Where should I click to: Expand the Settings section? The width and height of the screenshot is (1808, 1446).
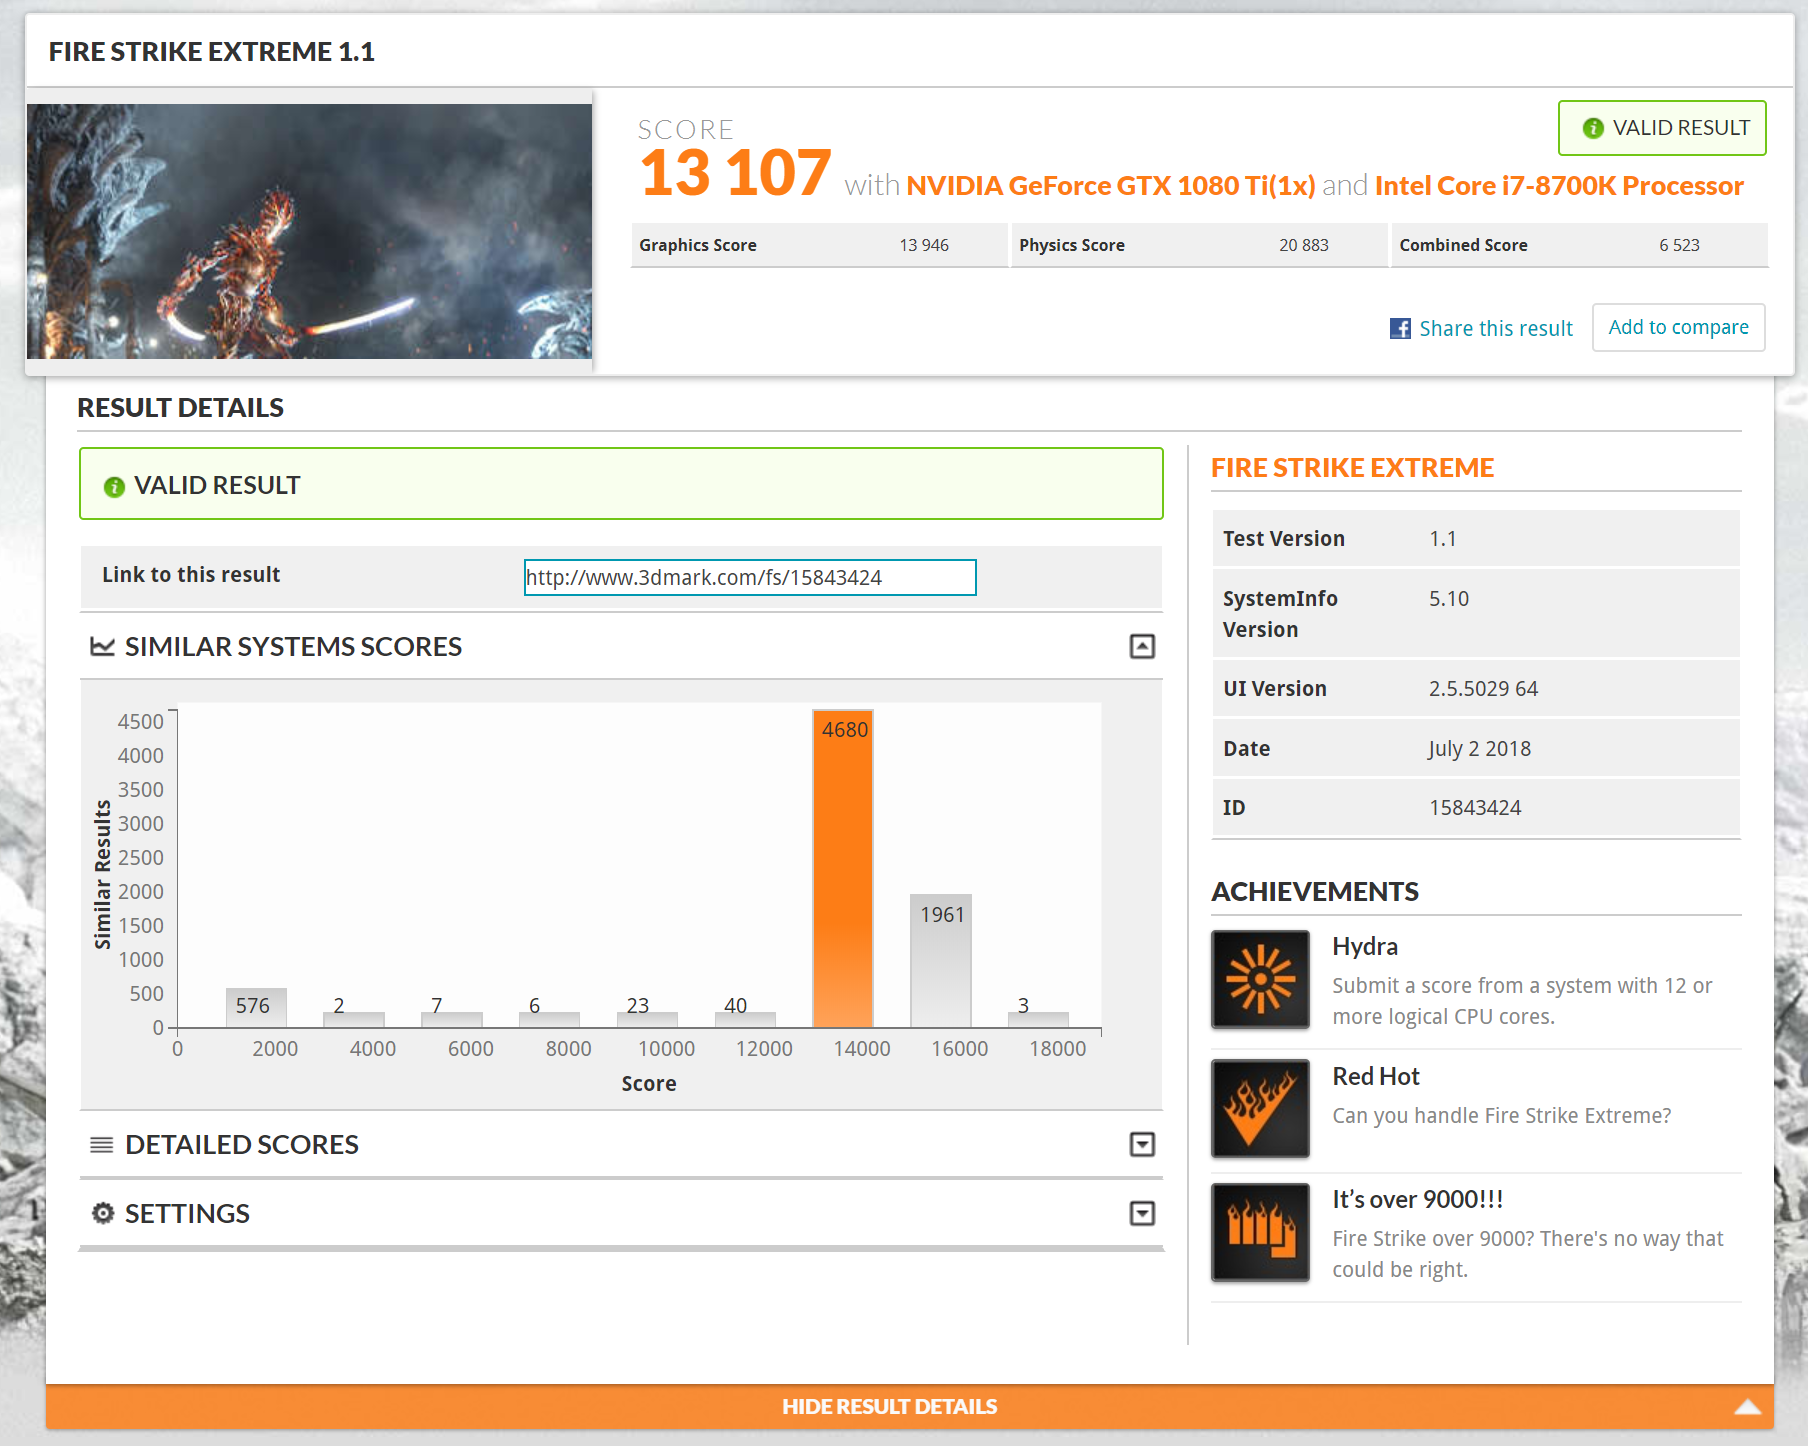(1142, 1213)
